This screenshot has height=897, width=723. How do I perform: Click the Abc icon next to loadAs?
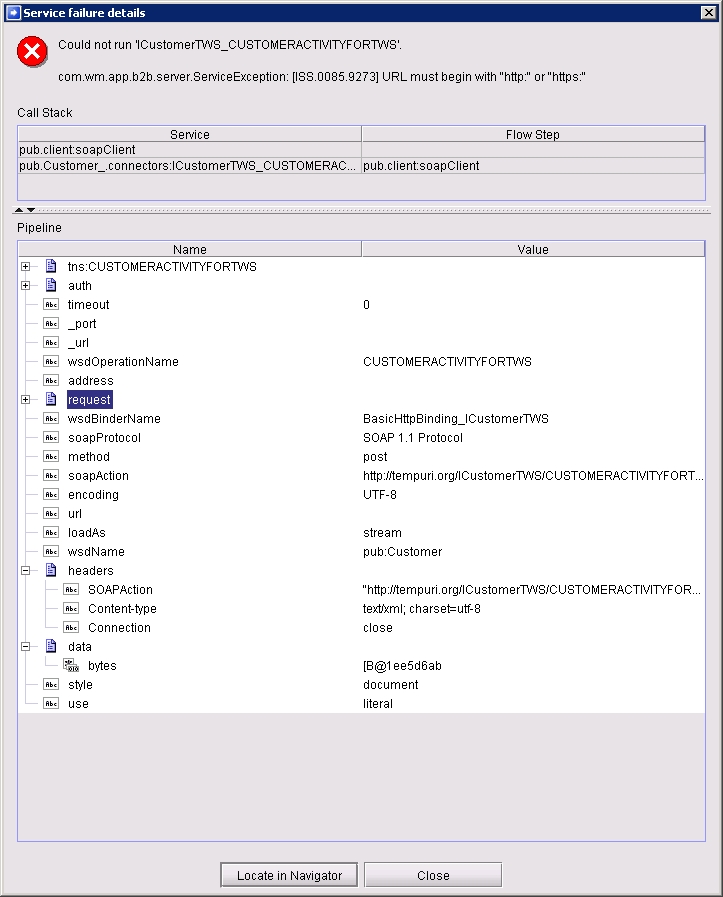(x=51, y=532)
